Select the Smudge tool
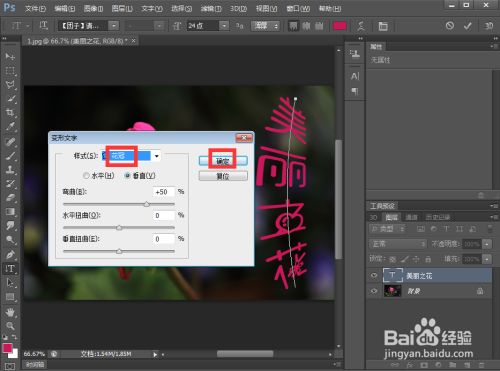 10,226
